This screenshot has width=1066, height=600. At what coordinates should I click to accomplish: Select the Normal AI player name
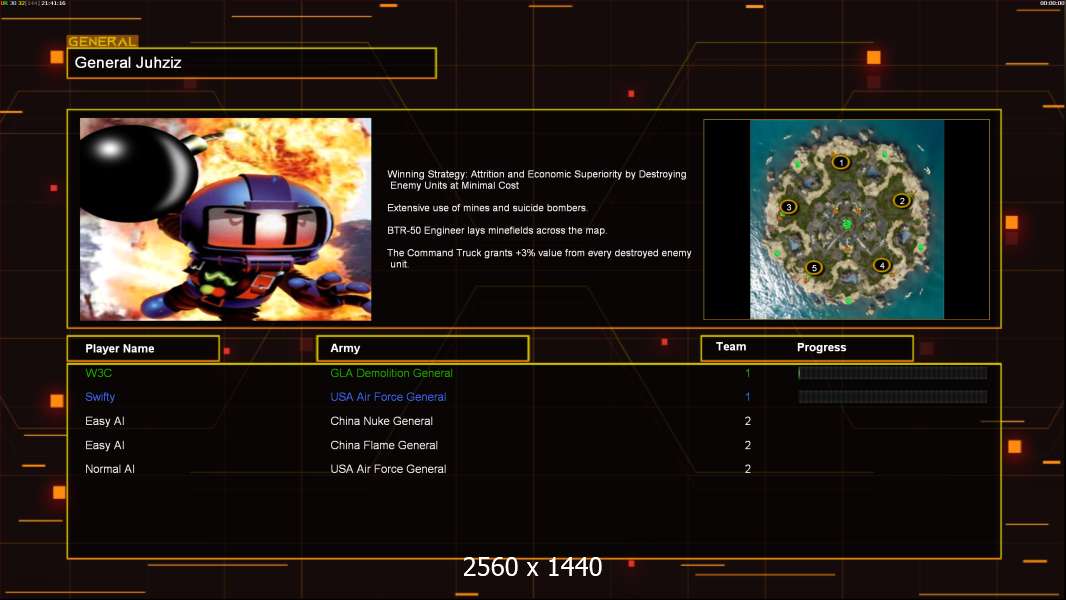tap(109, 469)
